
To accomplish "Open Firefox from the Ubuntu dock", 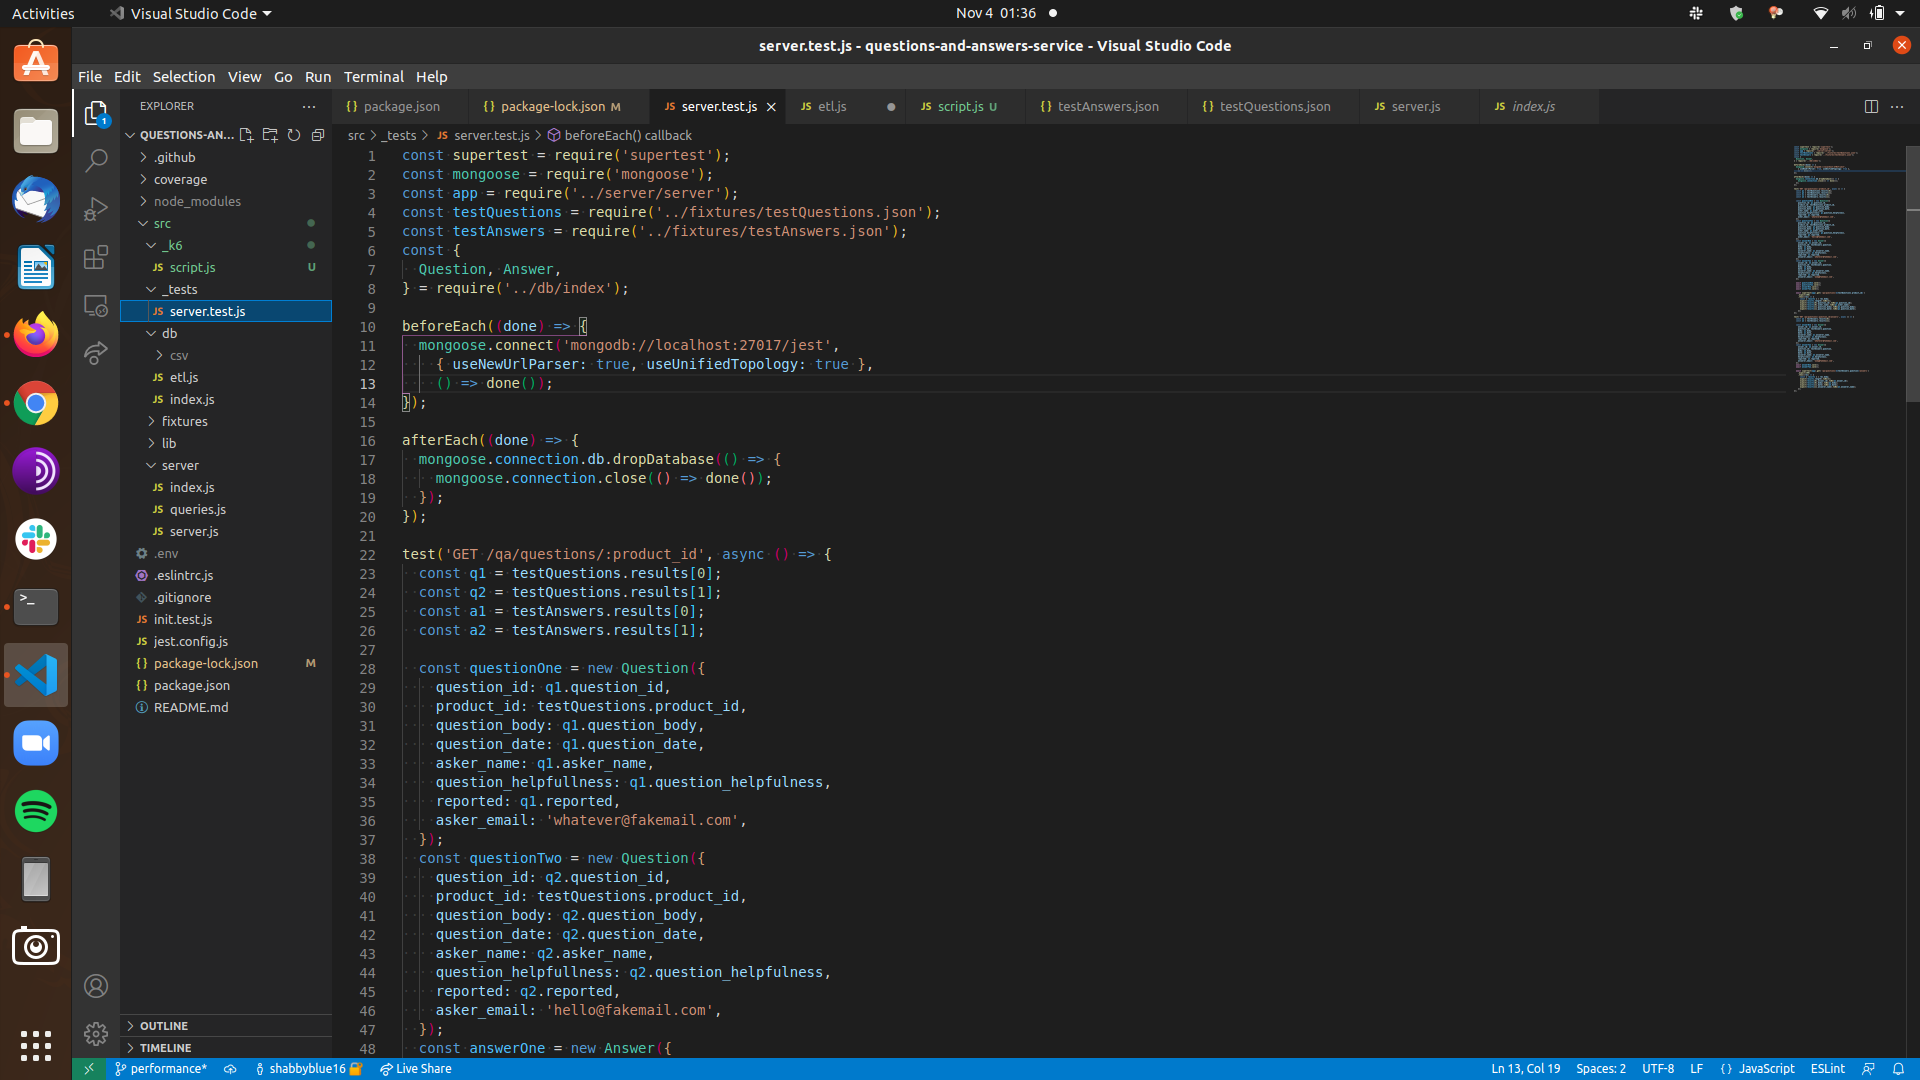I will 36,335.
